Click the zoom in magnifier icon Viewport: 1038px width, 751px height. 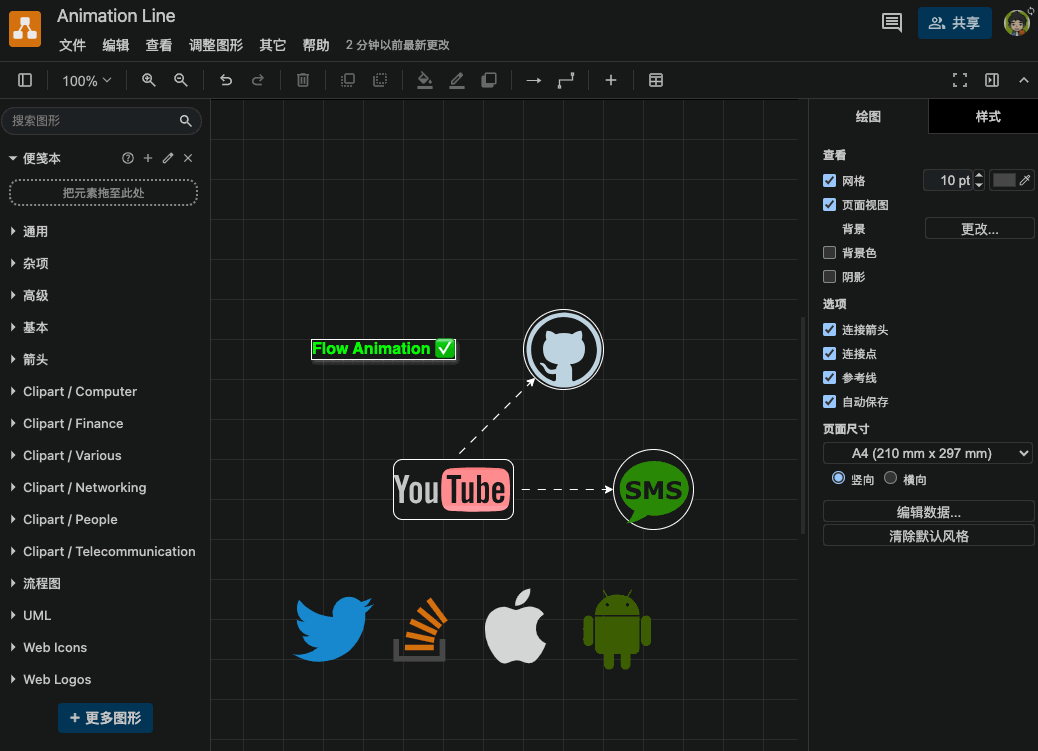149,80
